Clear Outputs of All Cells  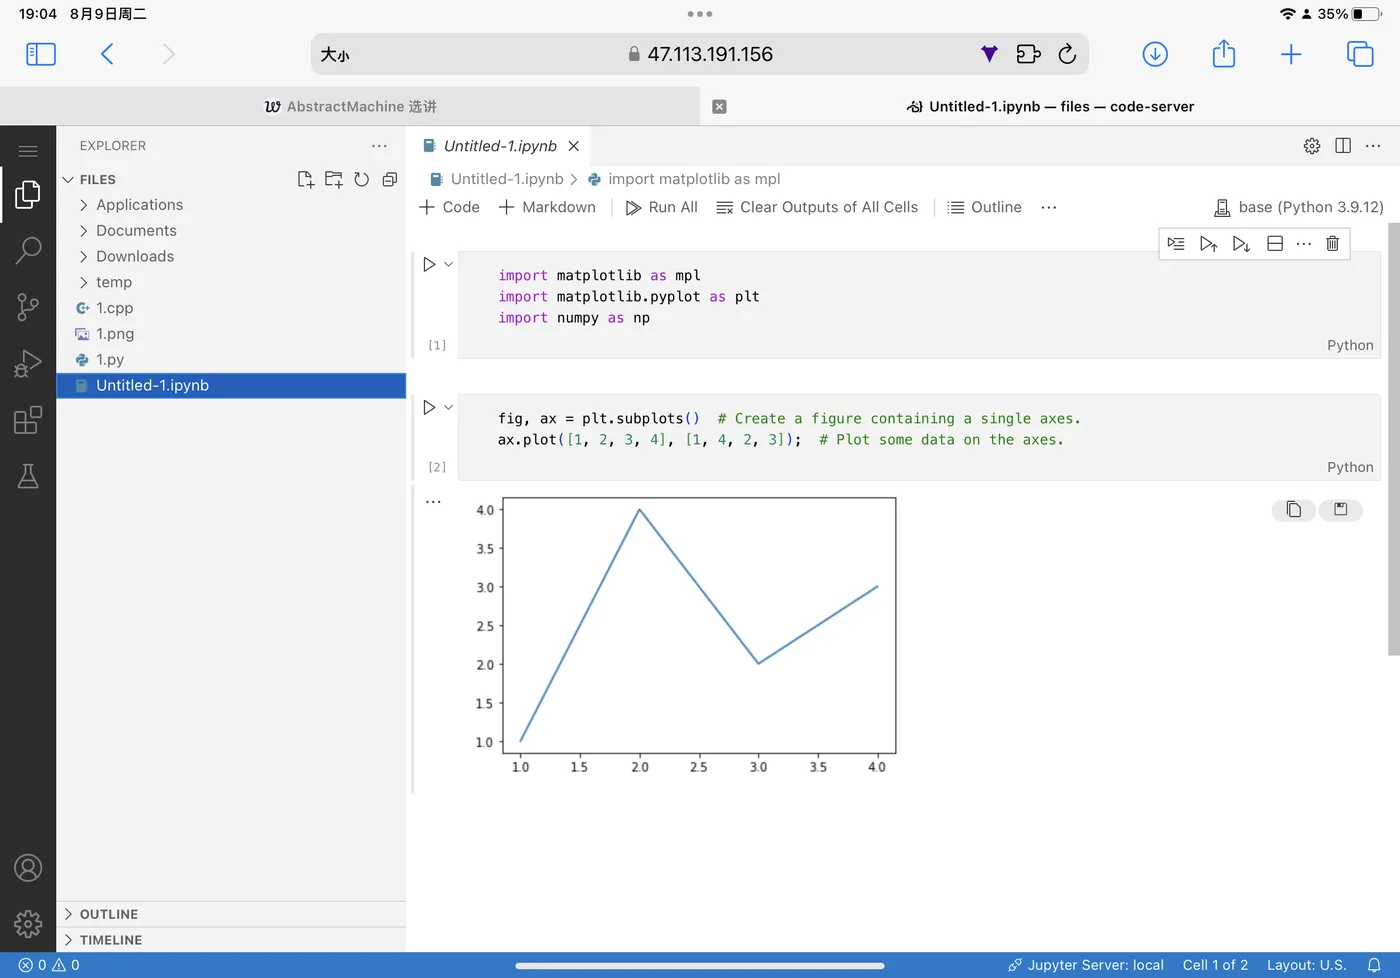pyautogui.click(x=817, y=207)
